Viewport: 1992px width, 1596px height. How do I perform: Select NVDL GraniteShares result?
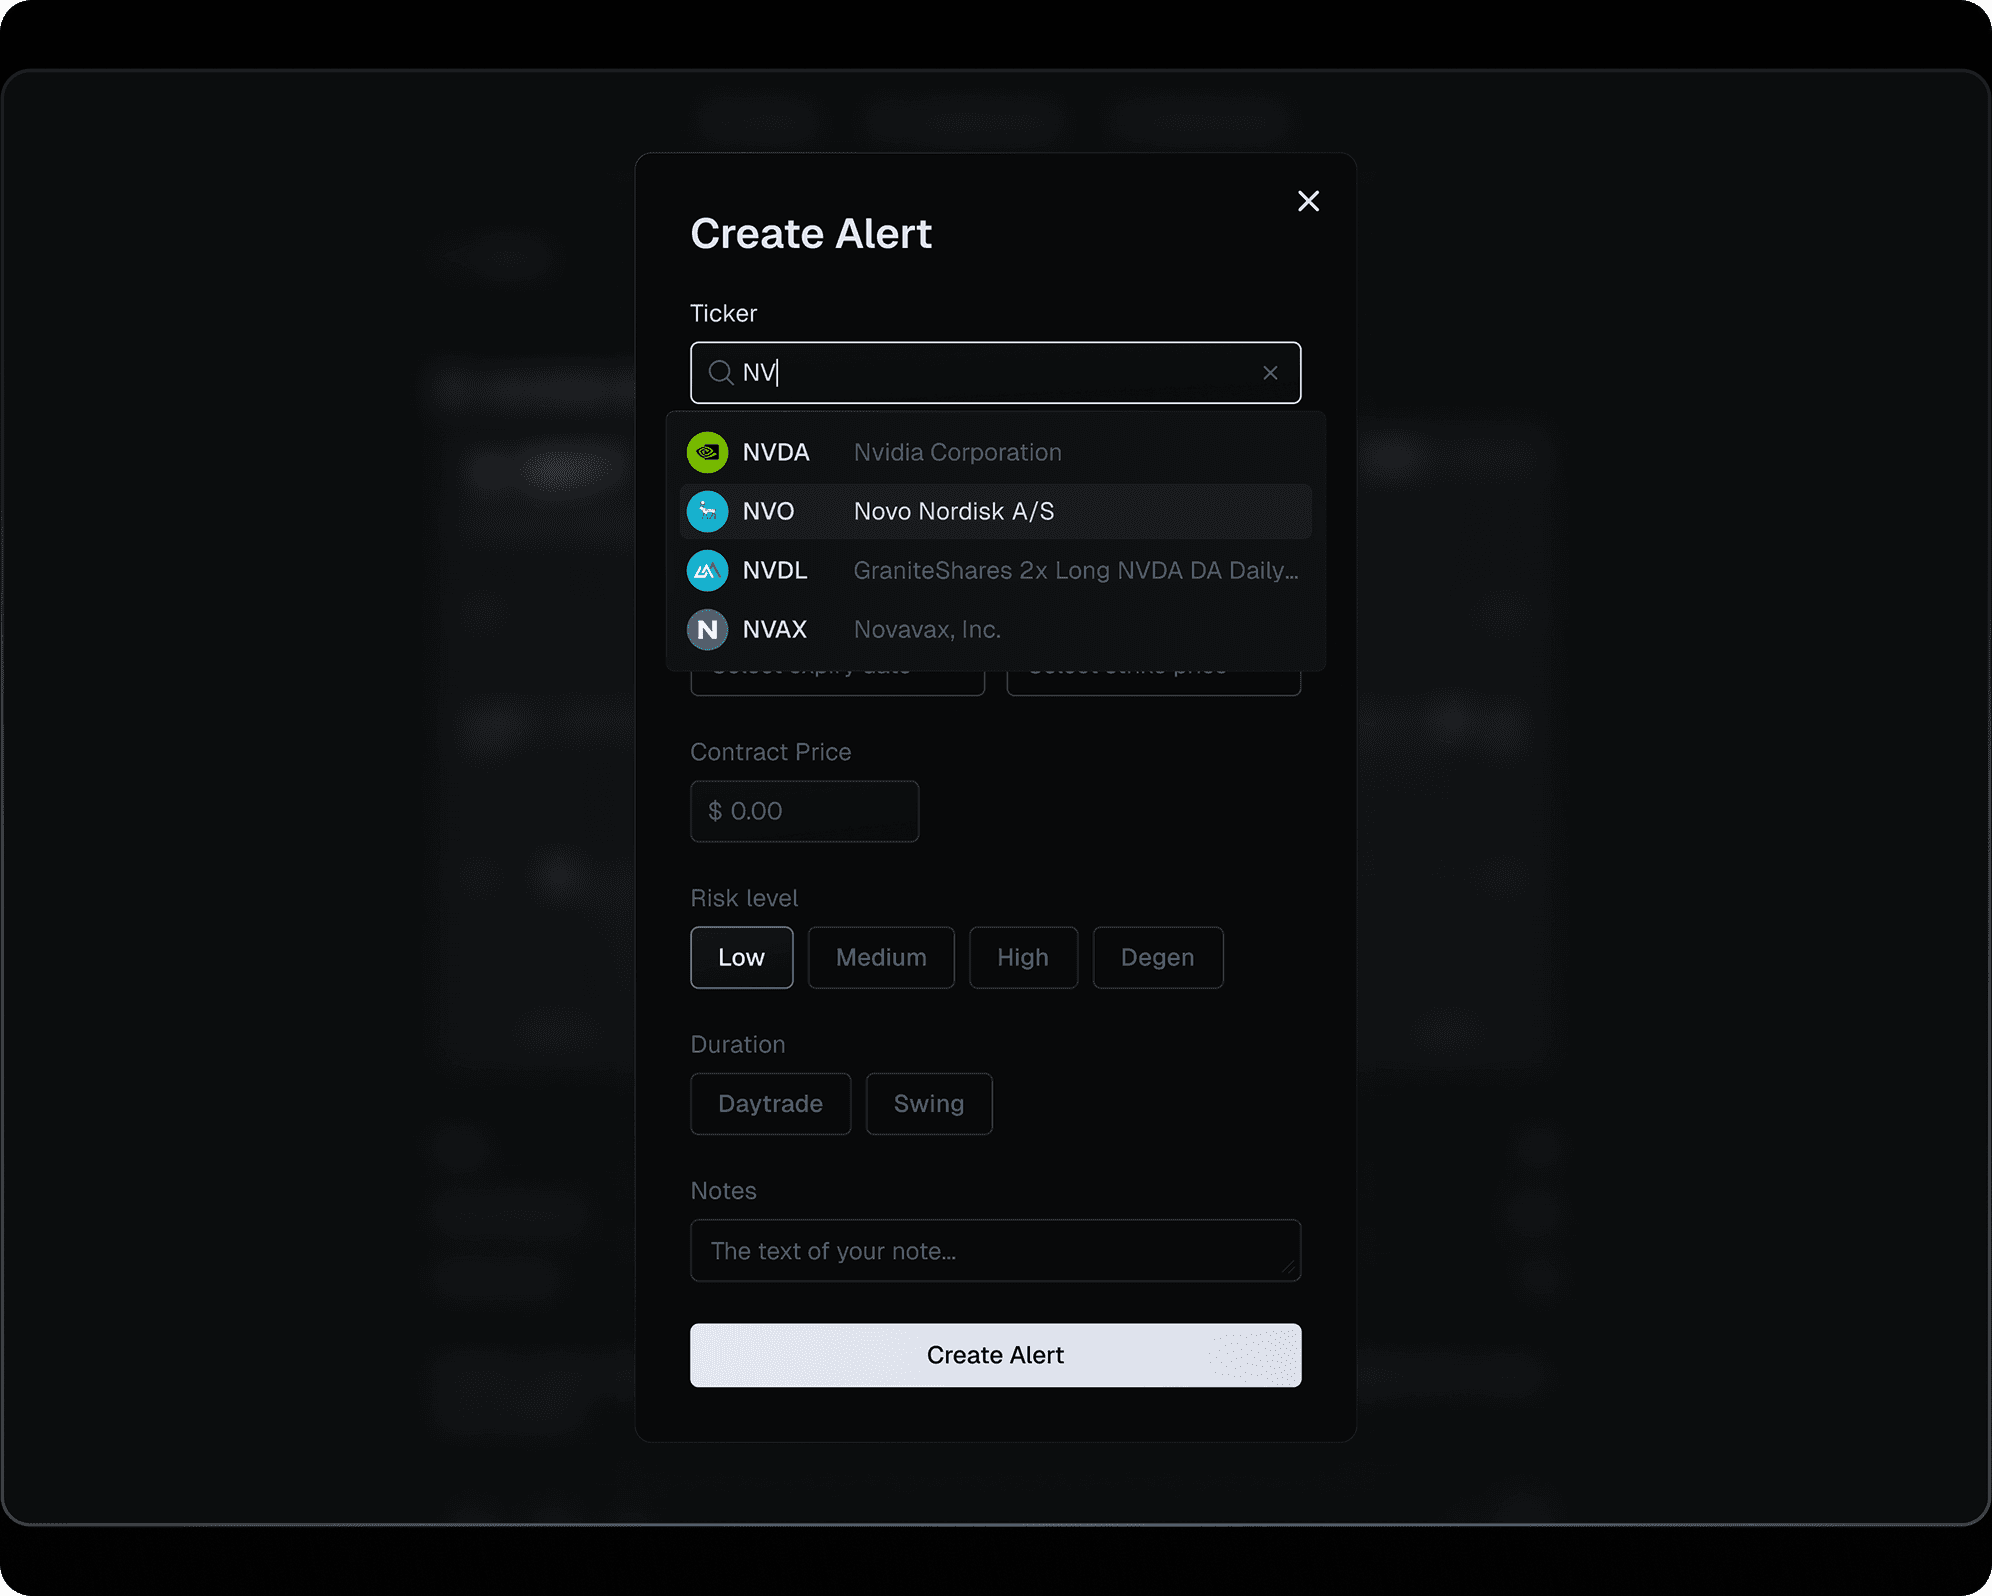coord(1074,570)
